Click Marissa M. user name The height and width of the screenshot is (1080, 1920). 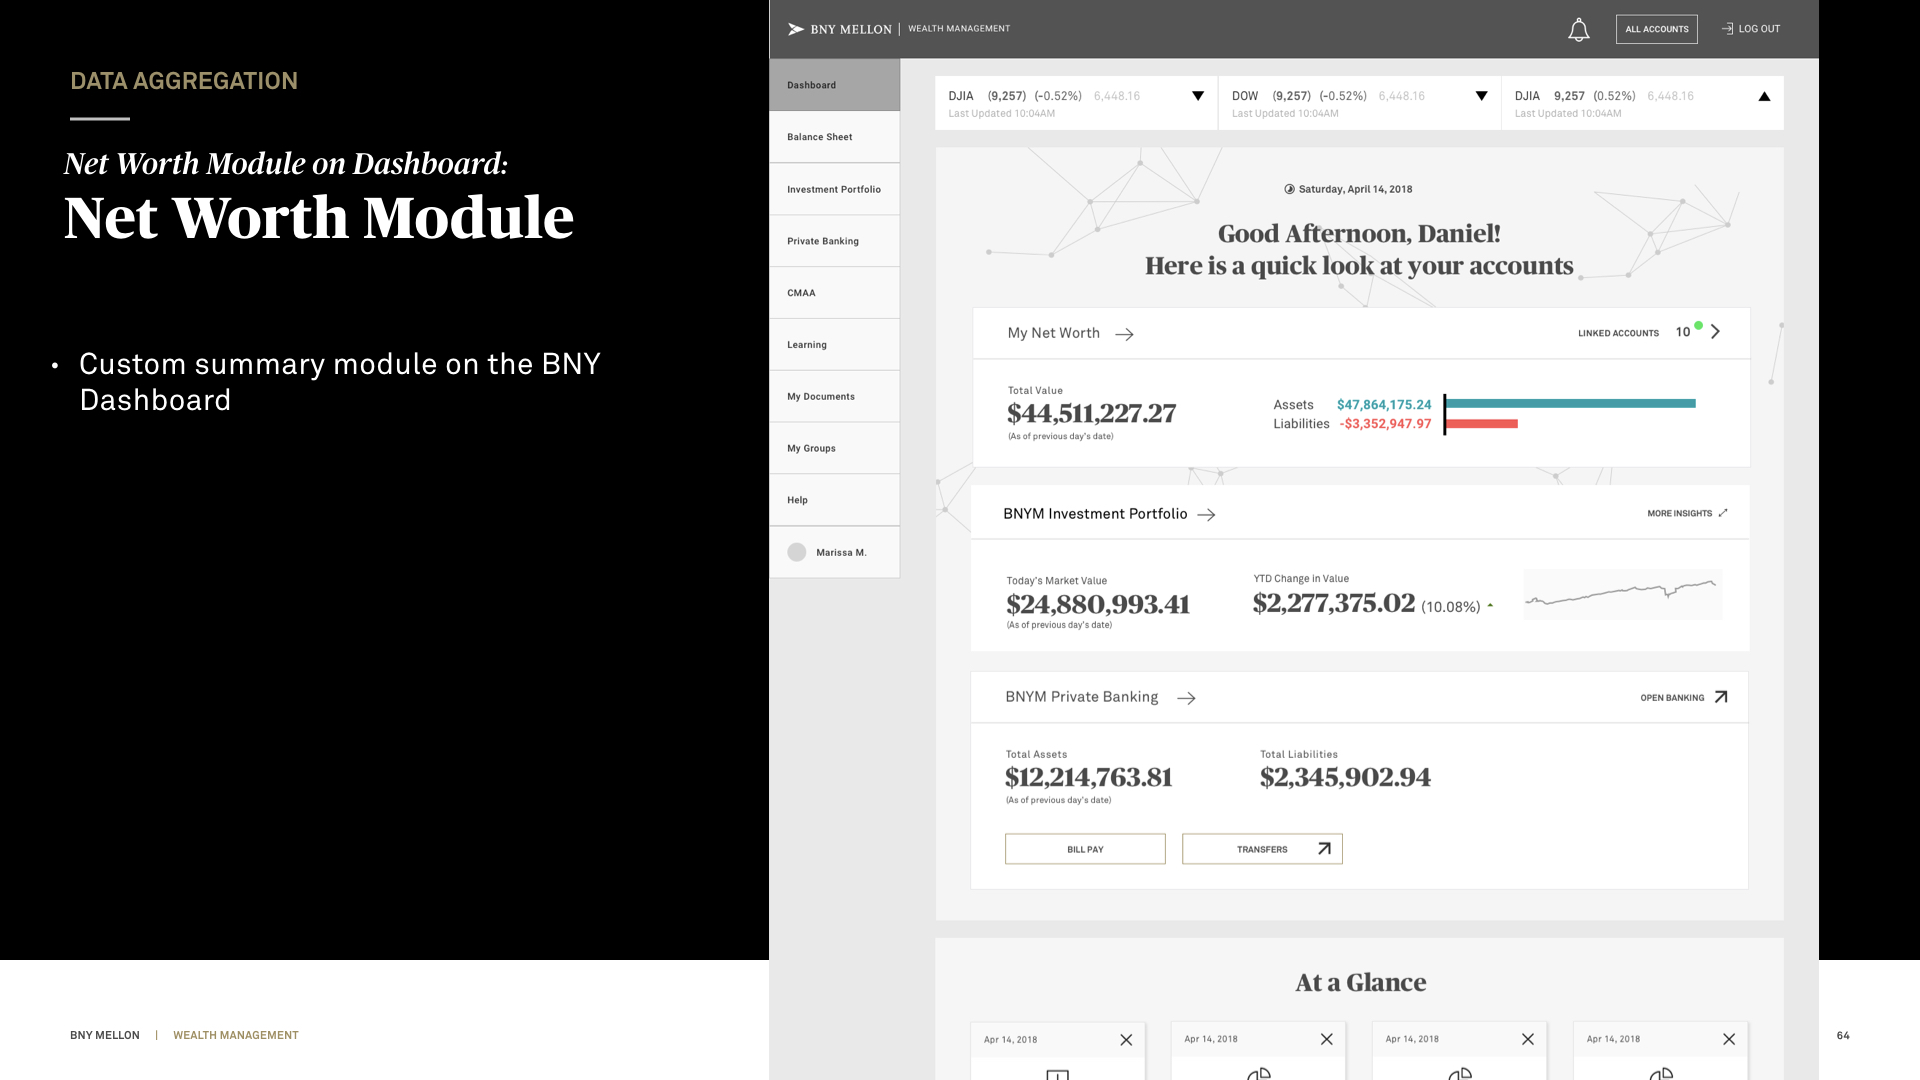click(841, 552)
